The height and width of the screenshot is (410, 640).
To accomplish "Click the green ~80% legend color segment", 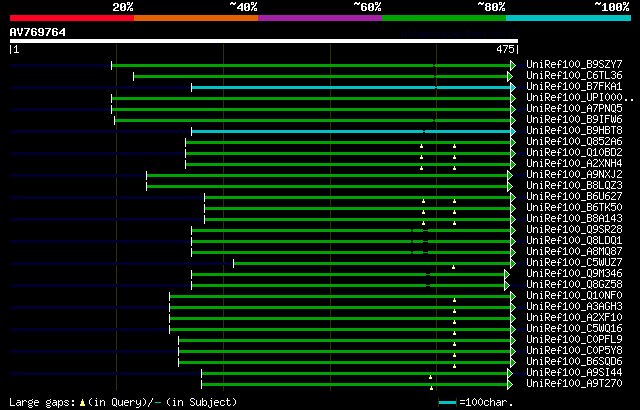I will [x=444, y=18].
